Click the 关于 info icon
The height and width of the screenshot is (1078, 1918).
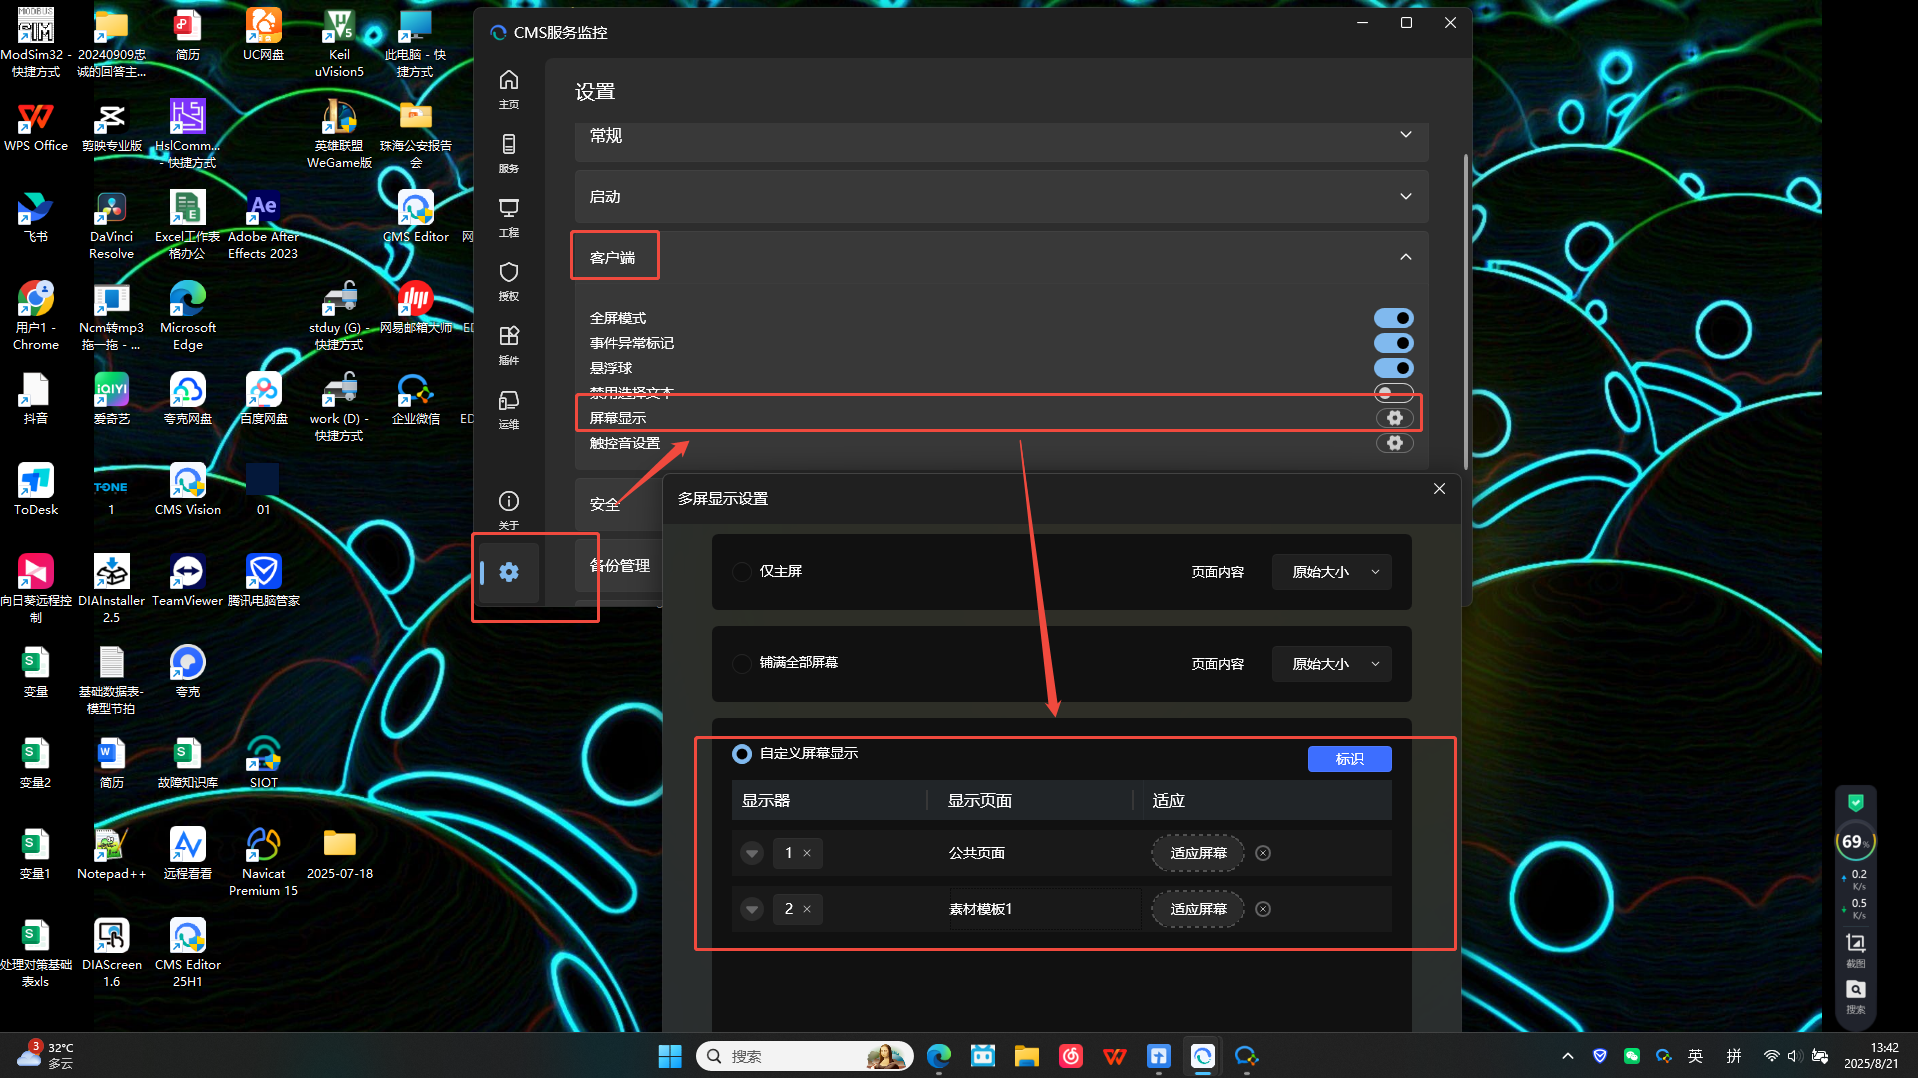pos(508,508)
